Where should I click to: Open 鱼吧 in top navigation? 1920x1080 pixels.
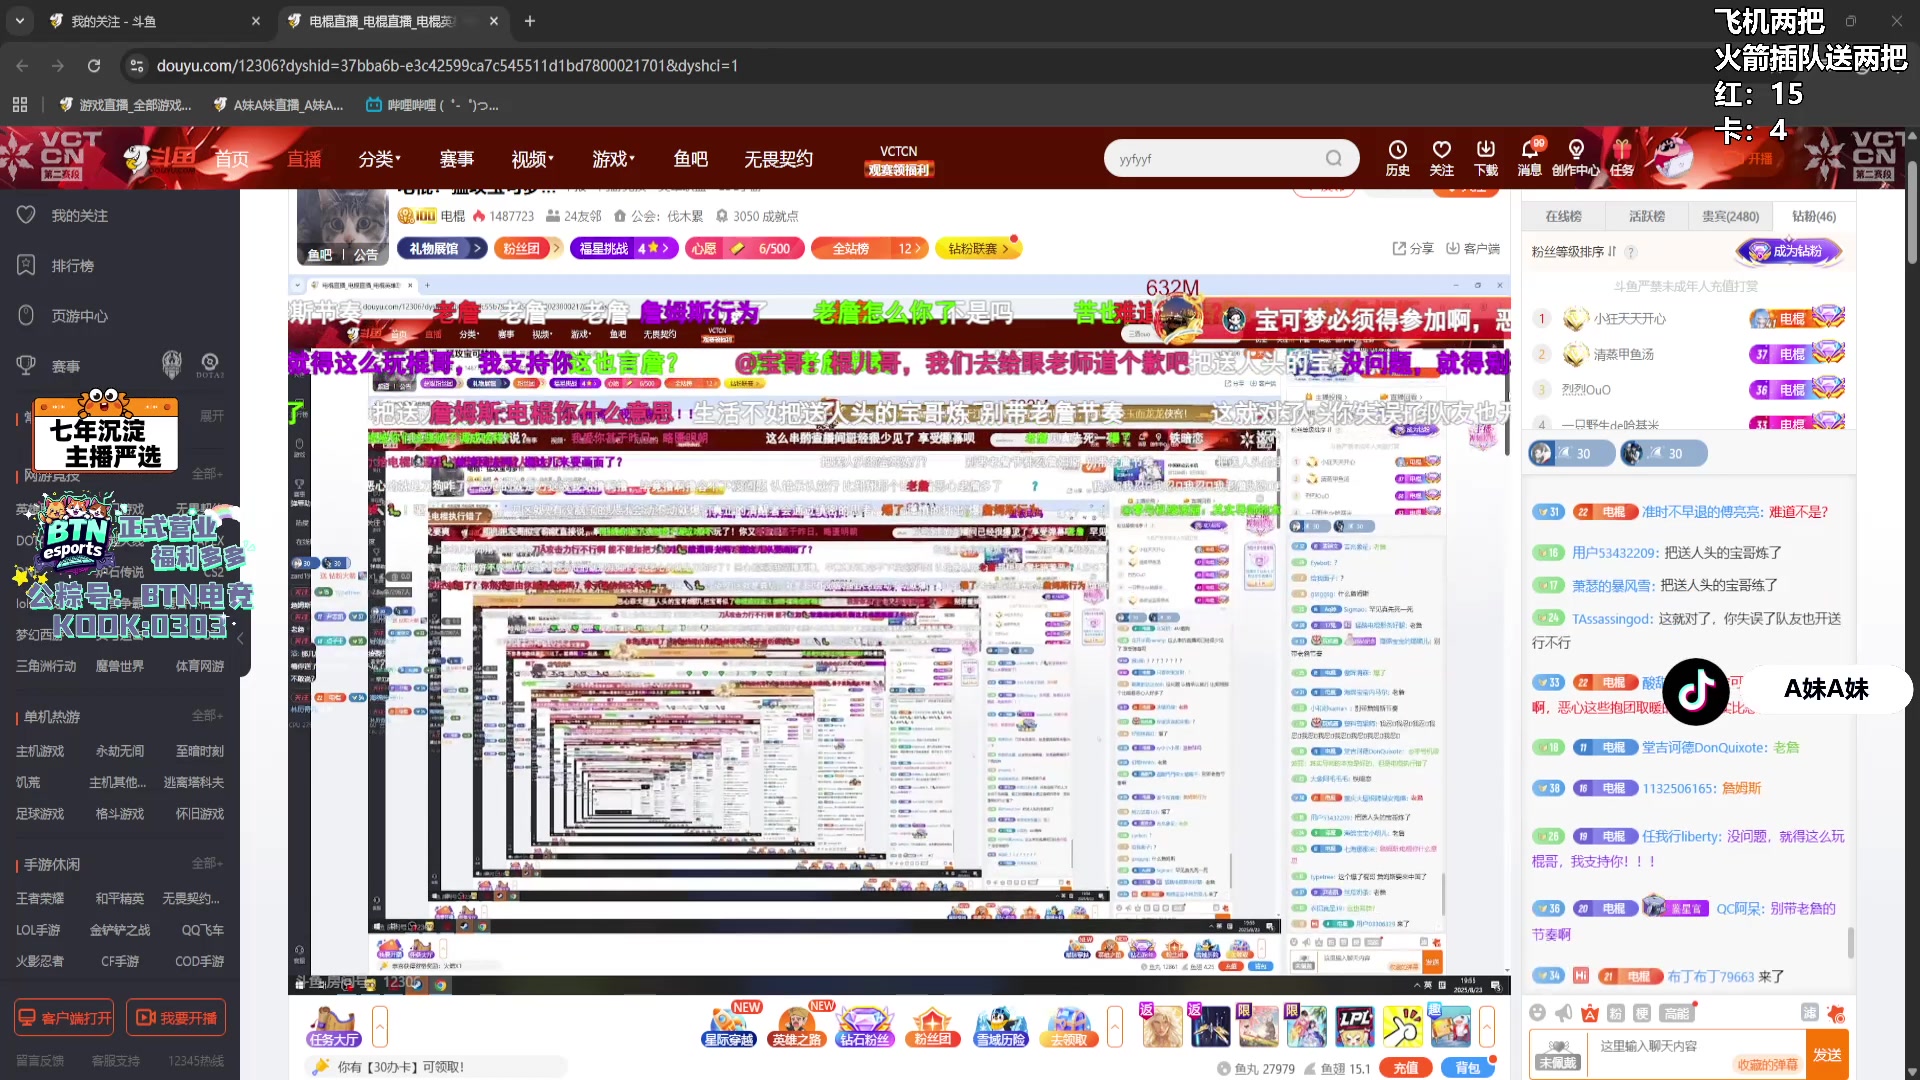coord(690,159)
